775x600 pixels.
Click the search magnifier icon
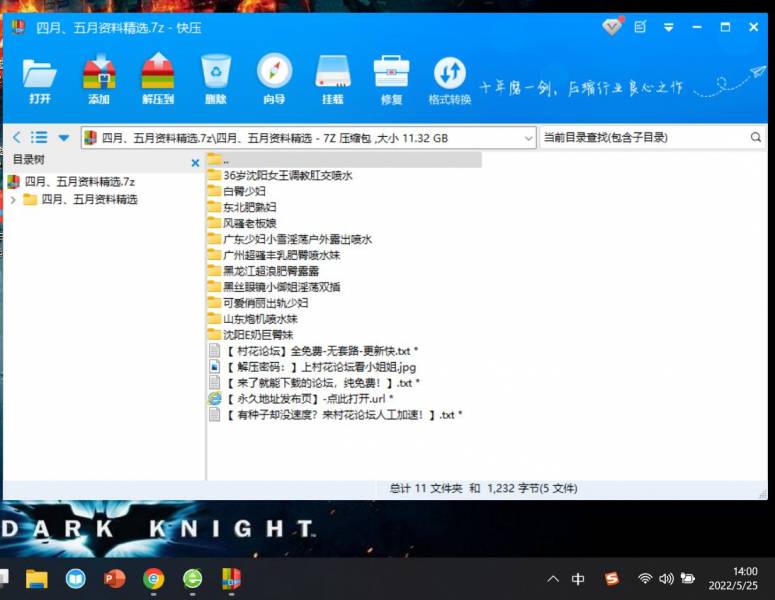(756, 137)
